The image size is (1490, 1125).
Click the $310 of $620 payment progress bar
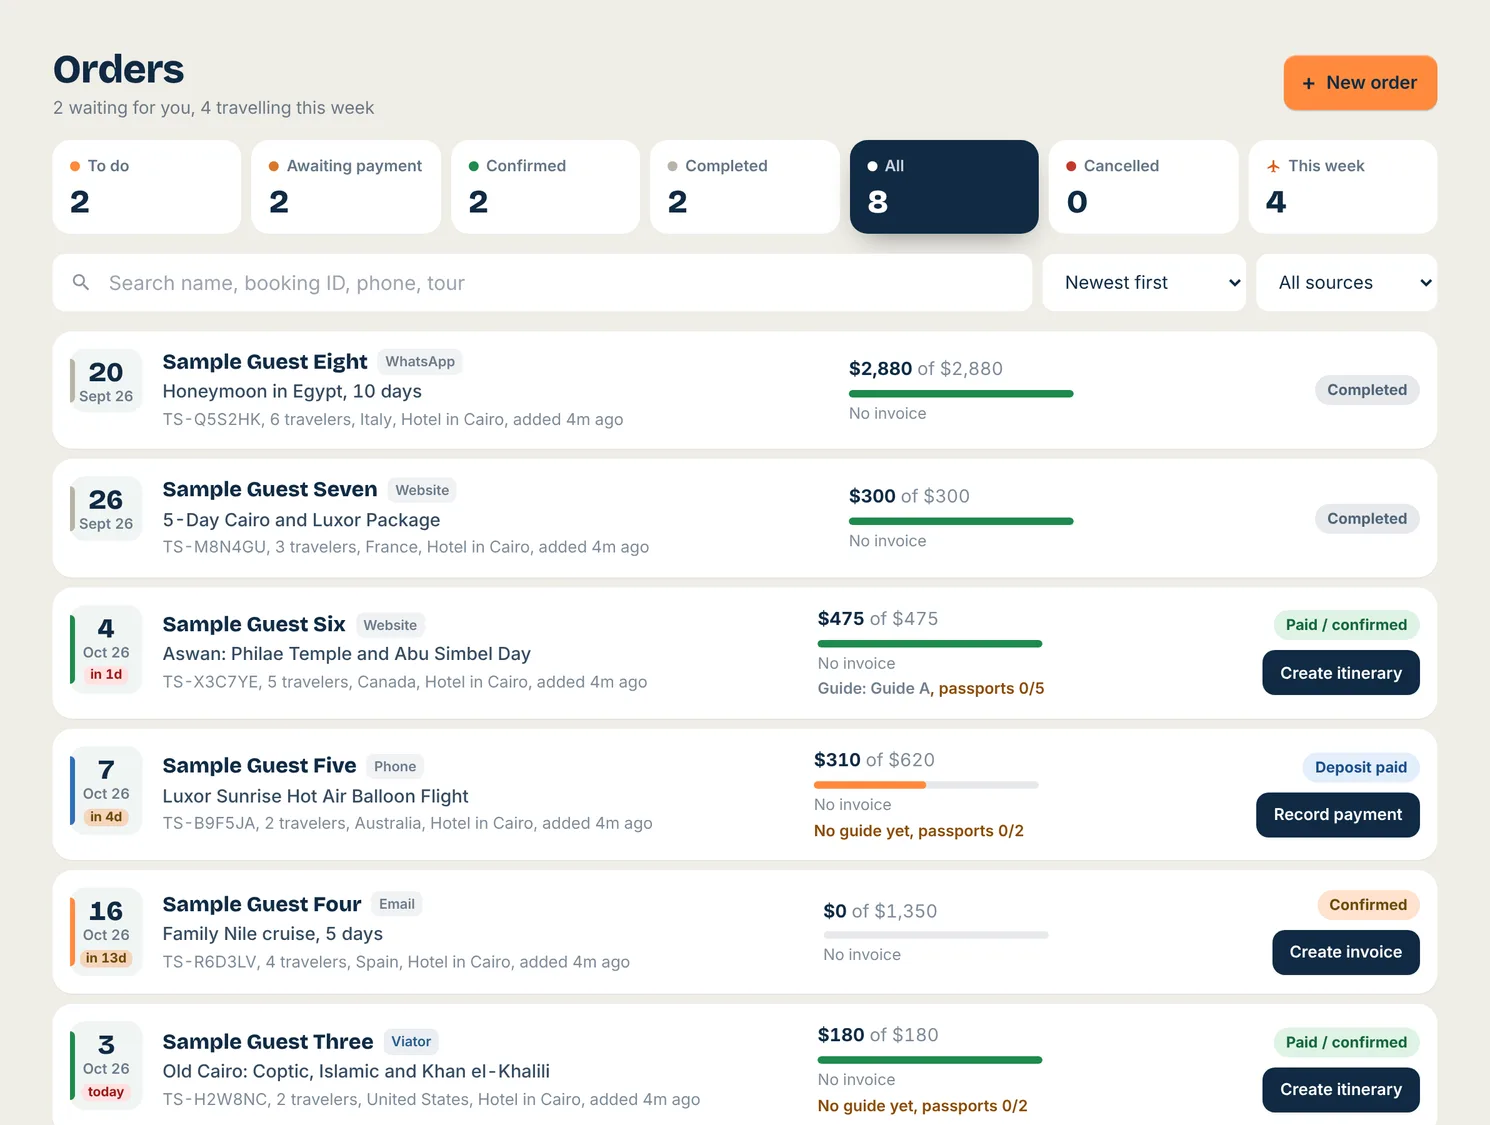pos(926,785)
